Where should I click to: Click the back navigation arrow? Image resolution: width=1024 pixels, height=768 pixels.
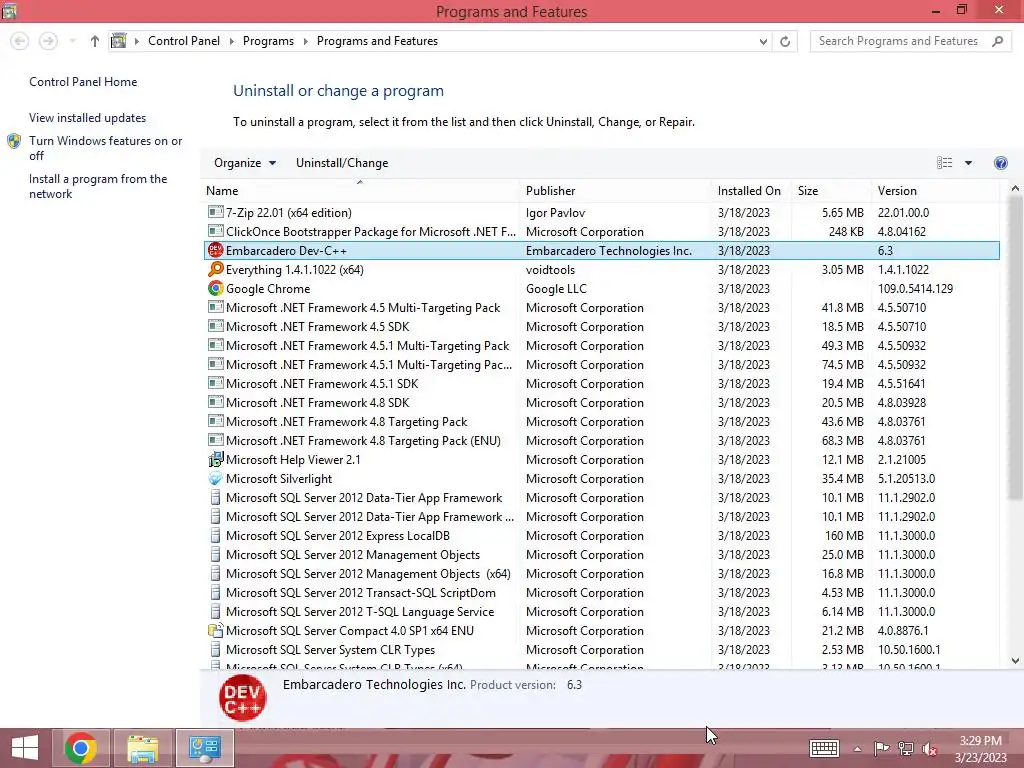coord(20,41)
